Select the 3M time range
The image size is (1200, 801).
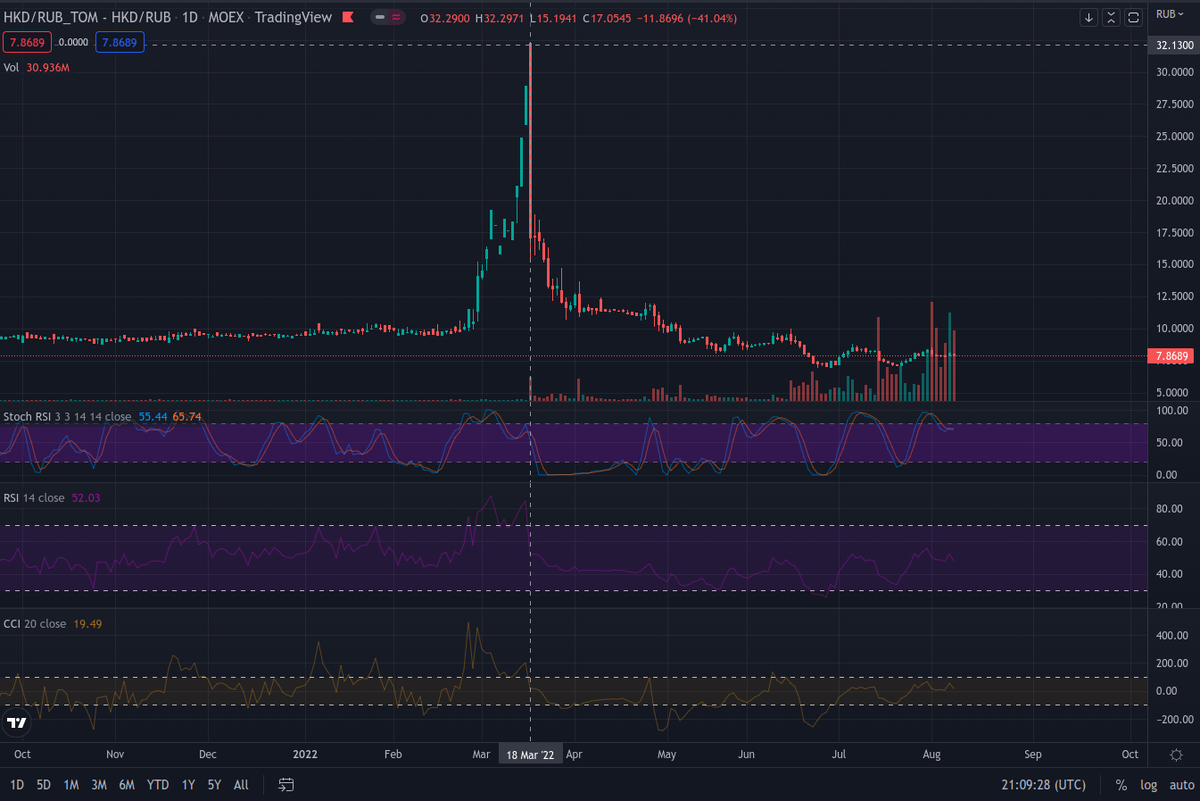99,785
